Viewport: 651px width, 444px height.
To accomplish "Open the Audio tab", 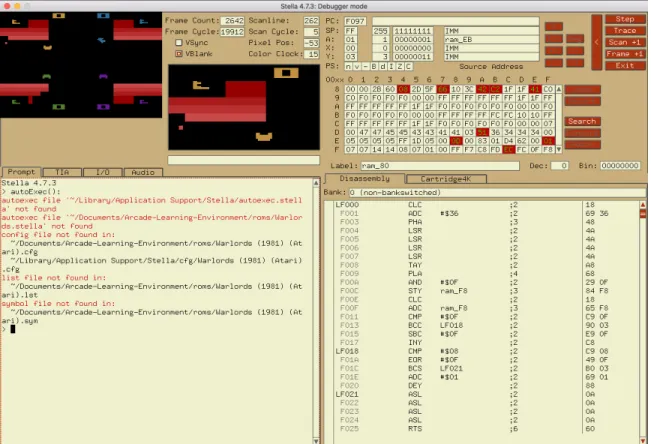I will pos(143,172).
